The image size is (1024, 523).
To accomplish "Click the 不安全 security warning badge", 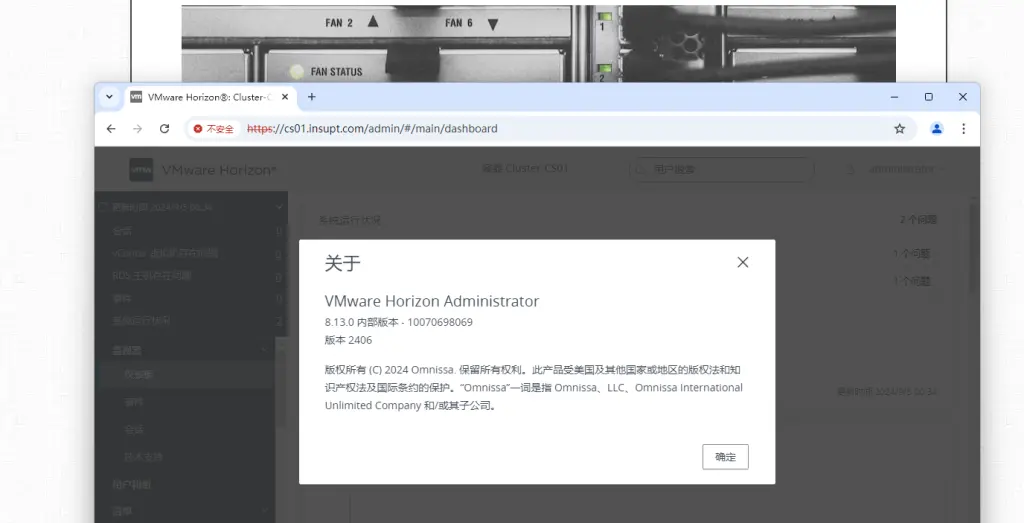I will click(214, 129).
